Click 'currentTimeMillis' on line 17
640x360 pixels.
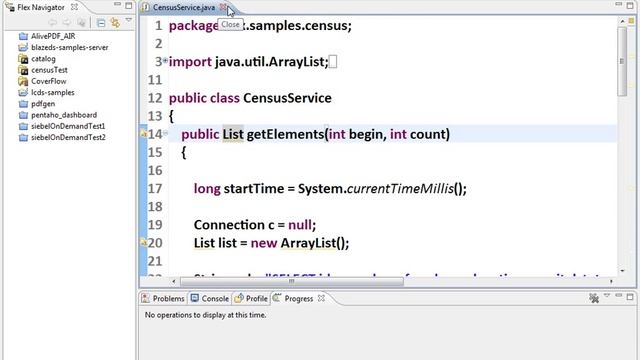[x=400, y=189]
